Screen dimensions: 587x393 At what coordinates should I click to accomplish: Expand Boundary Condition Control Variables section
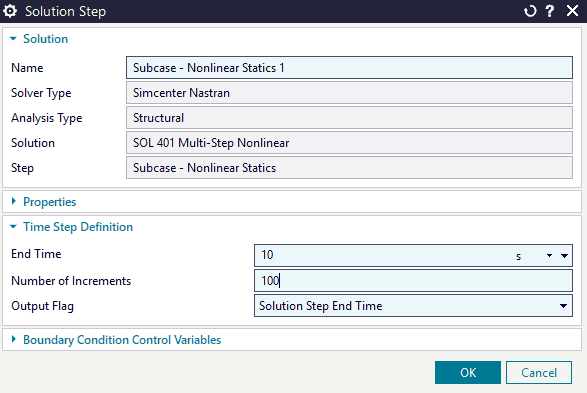[13, 339]
